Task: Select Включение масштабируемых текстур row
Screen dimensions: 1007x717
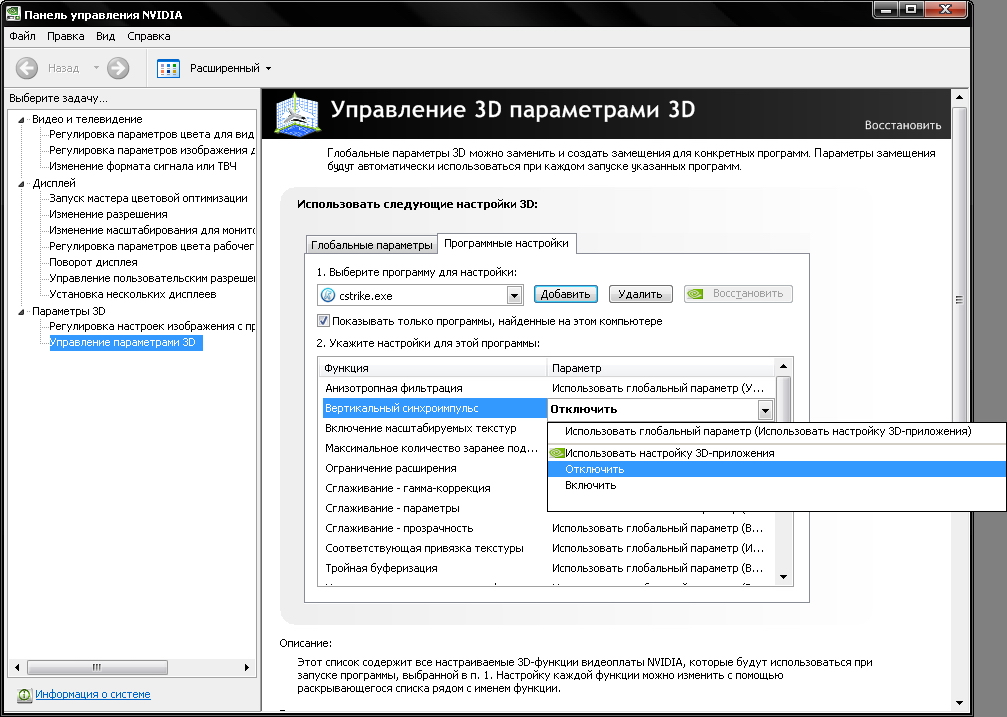Action: 435,429
